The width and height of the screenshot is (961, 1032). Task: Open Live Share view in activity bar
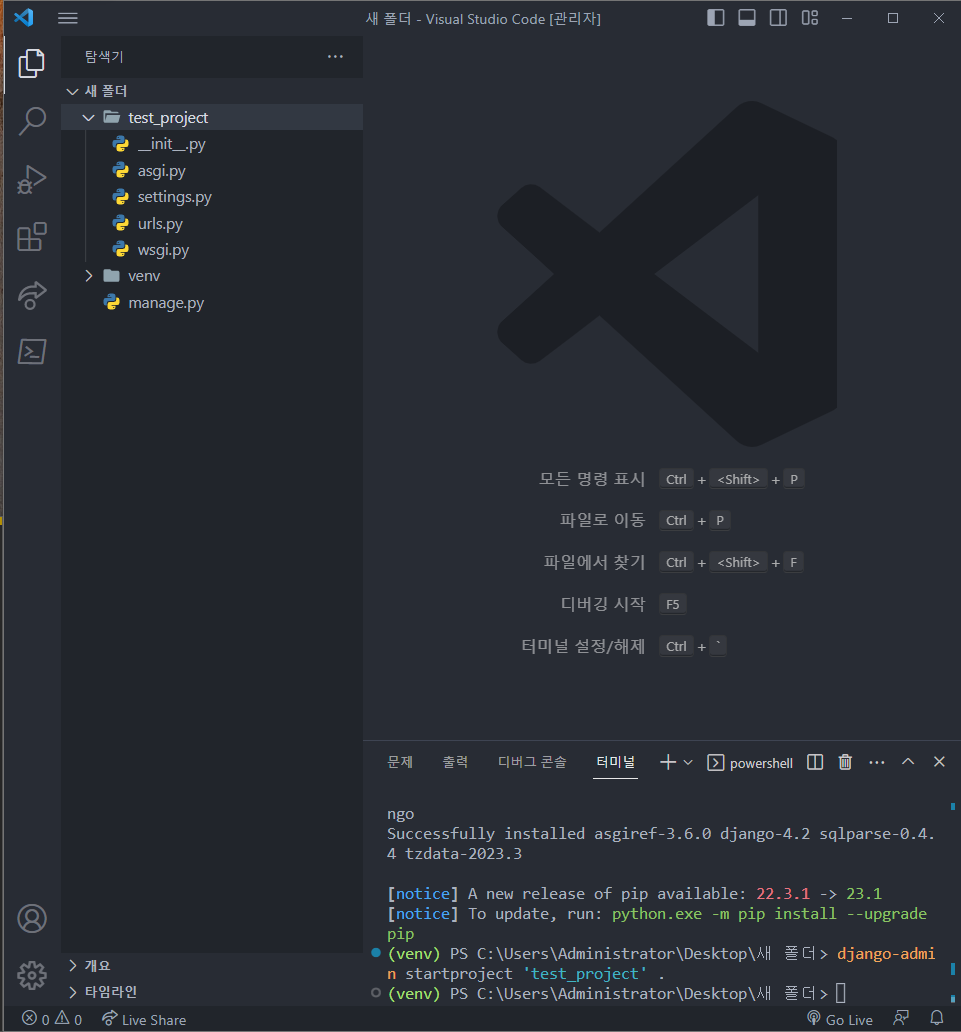coord(31,295)
